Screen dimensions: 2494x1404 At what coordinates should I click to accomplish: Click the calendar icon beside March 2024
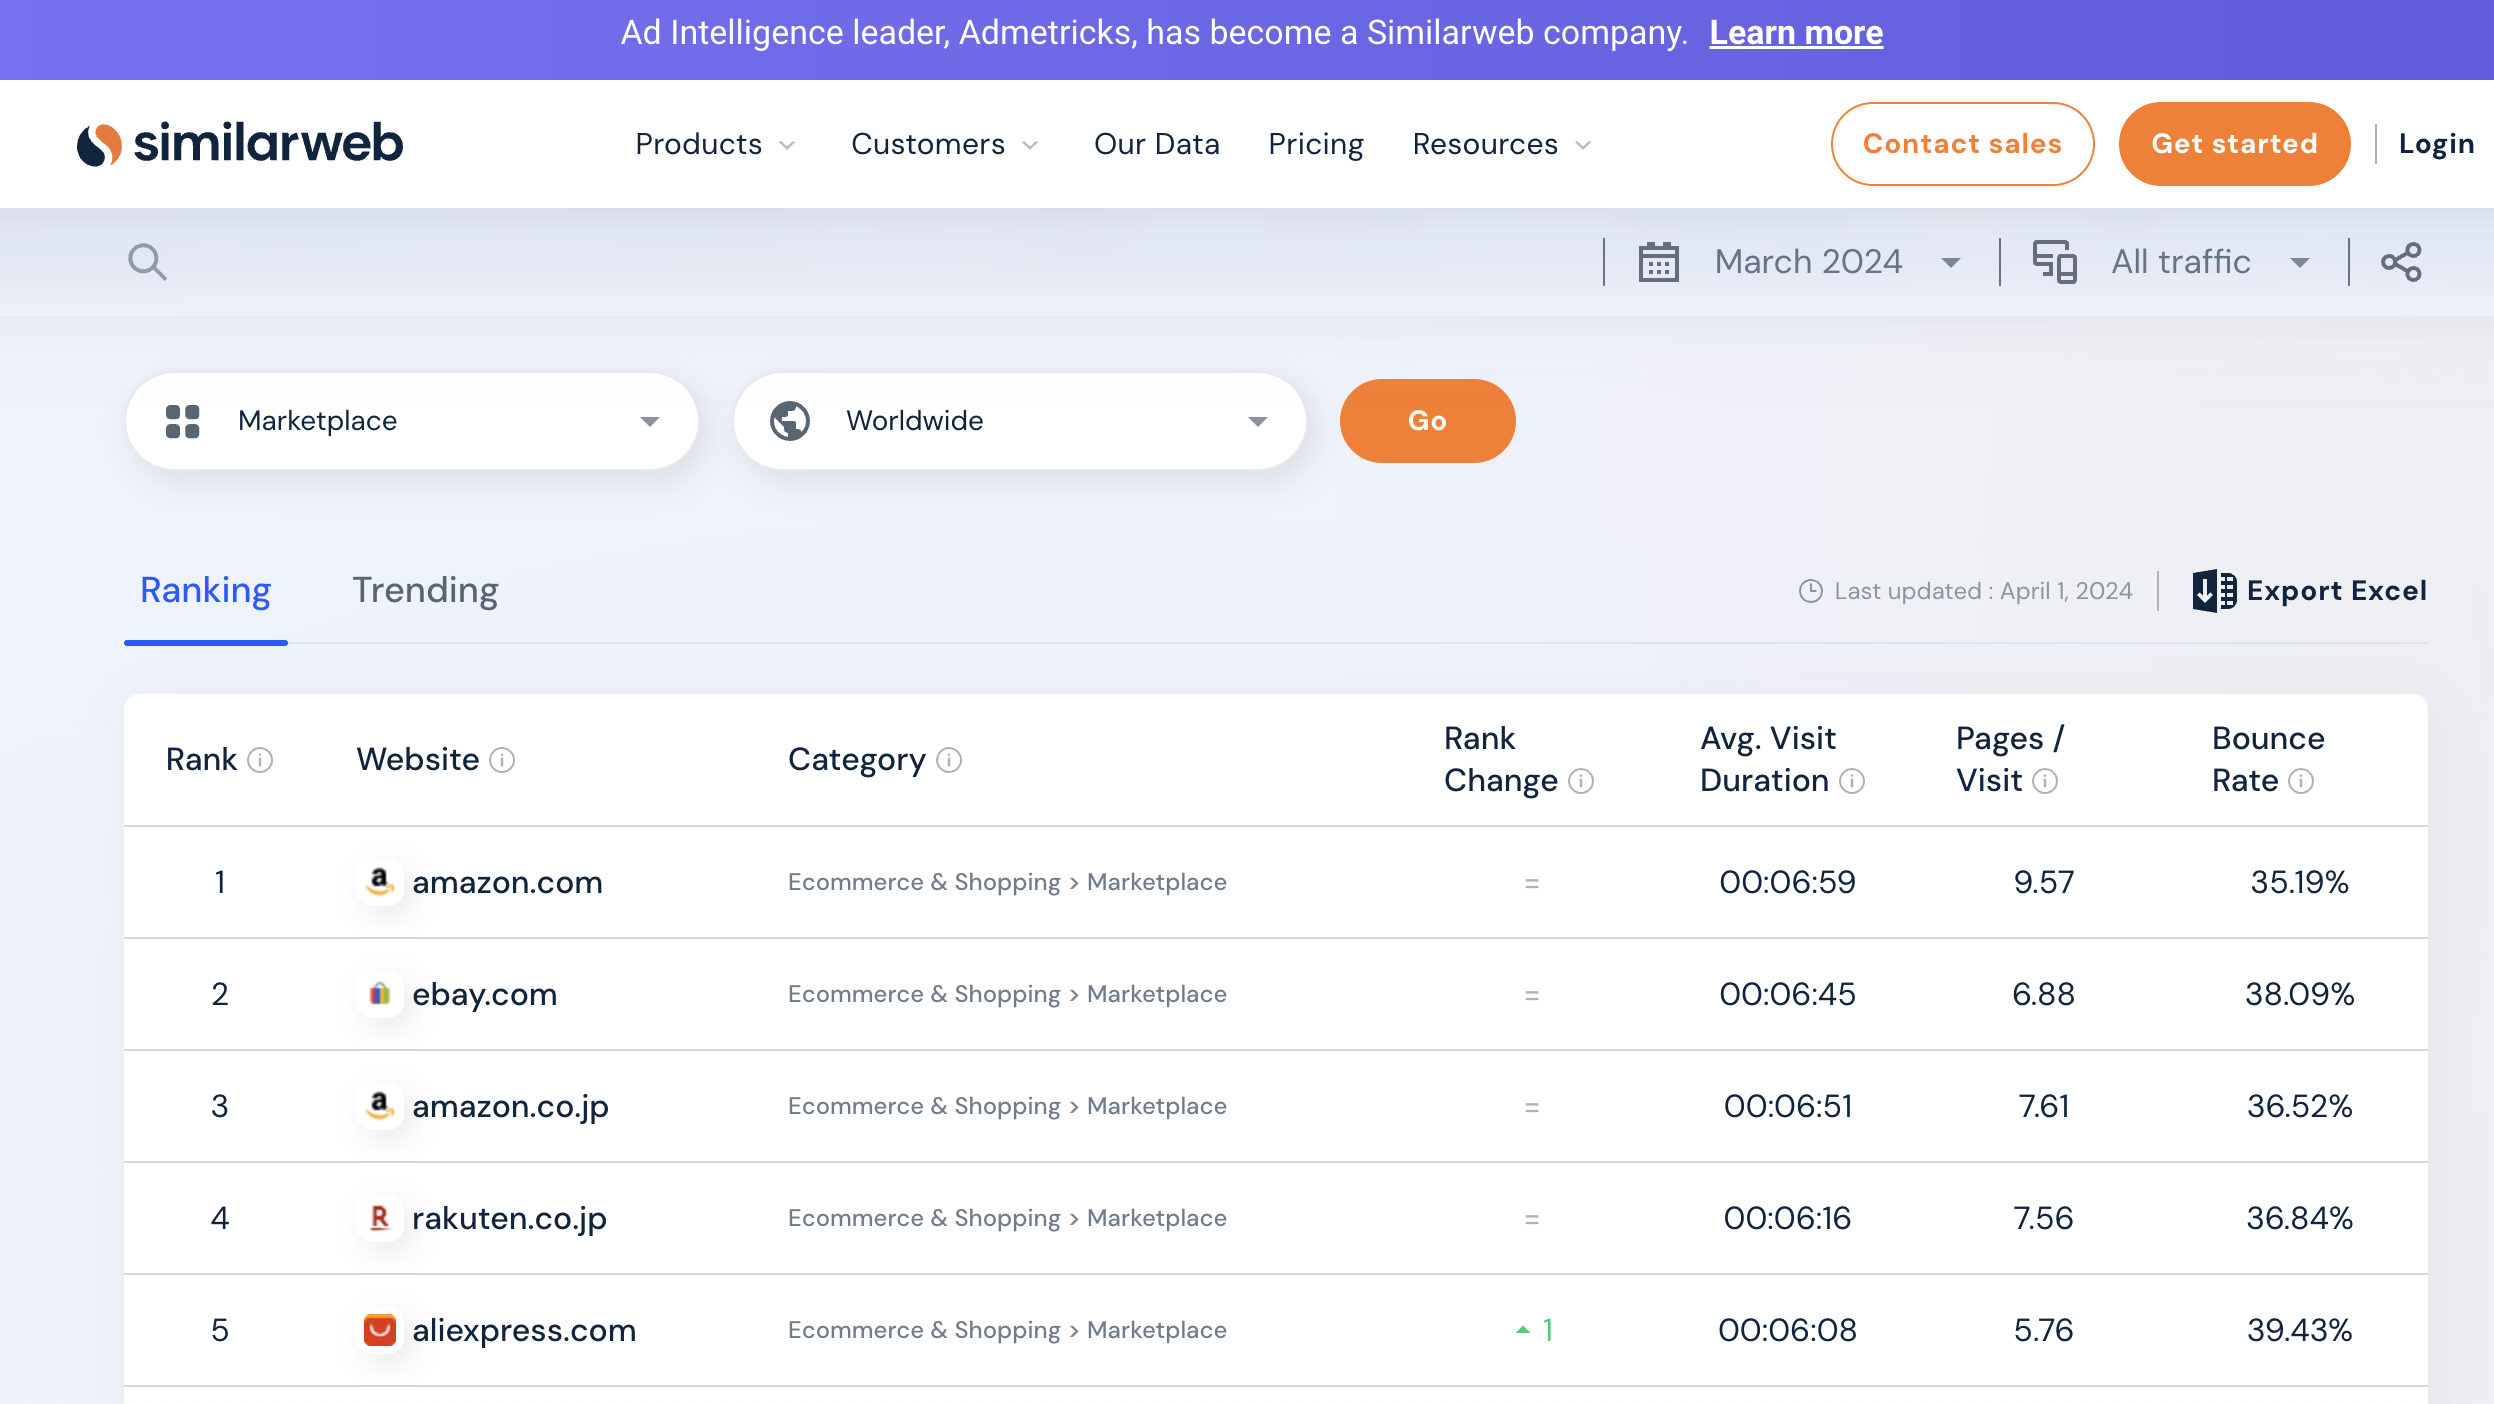coord(1659,261)
